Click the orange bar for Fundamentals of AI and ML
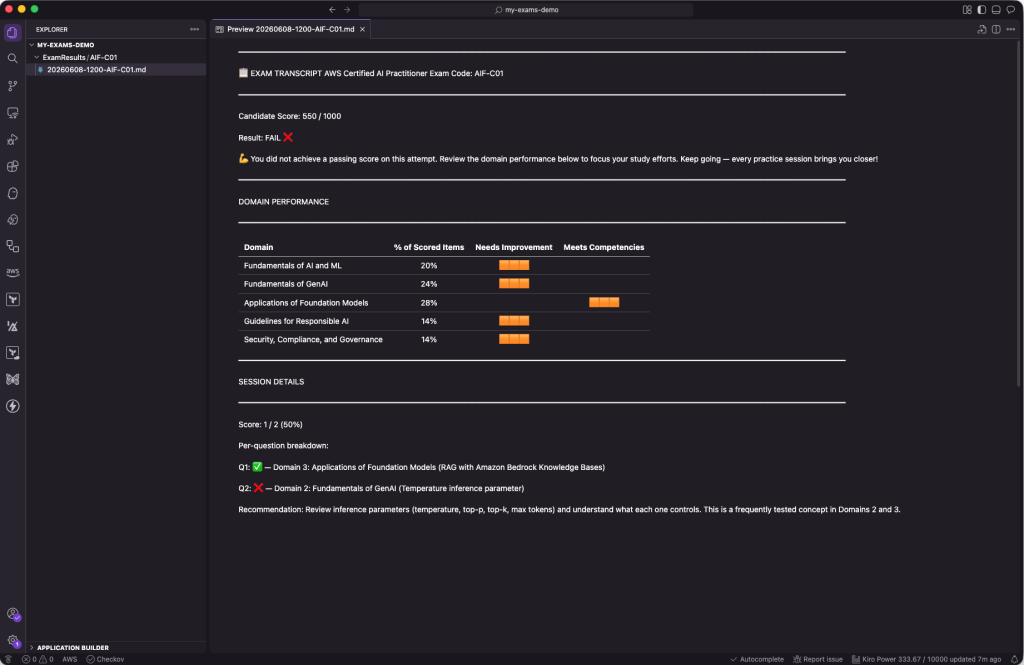This screenshot has width=1024, height=665. point(514,265)
